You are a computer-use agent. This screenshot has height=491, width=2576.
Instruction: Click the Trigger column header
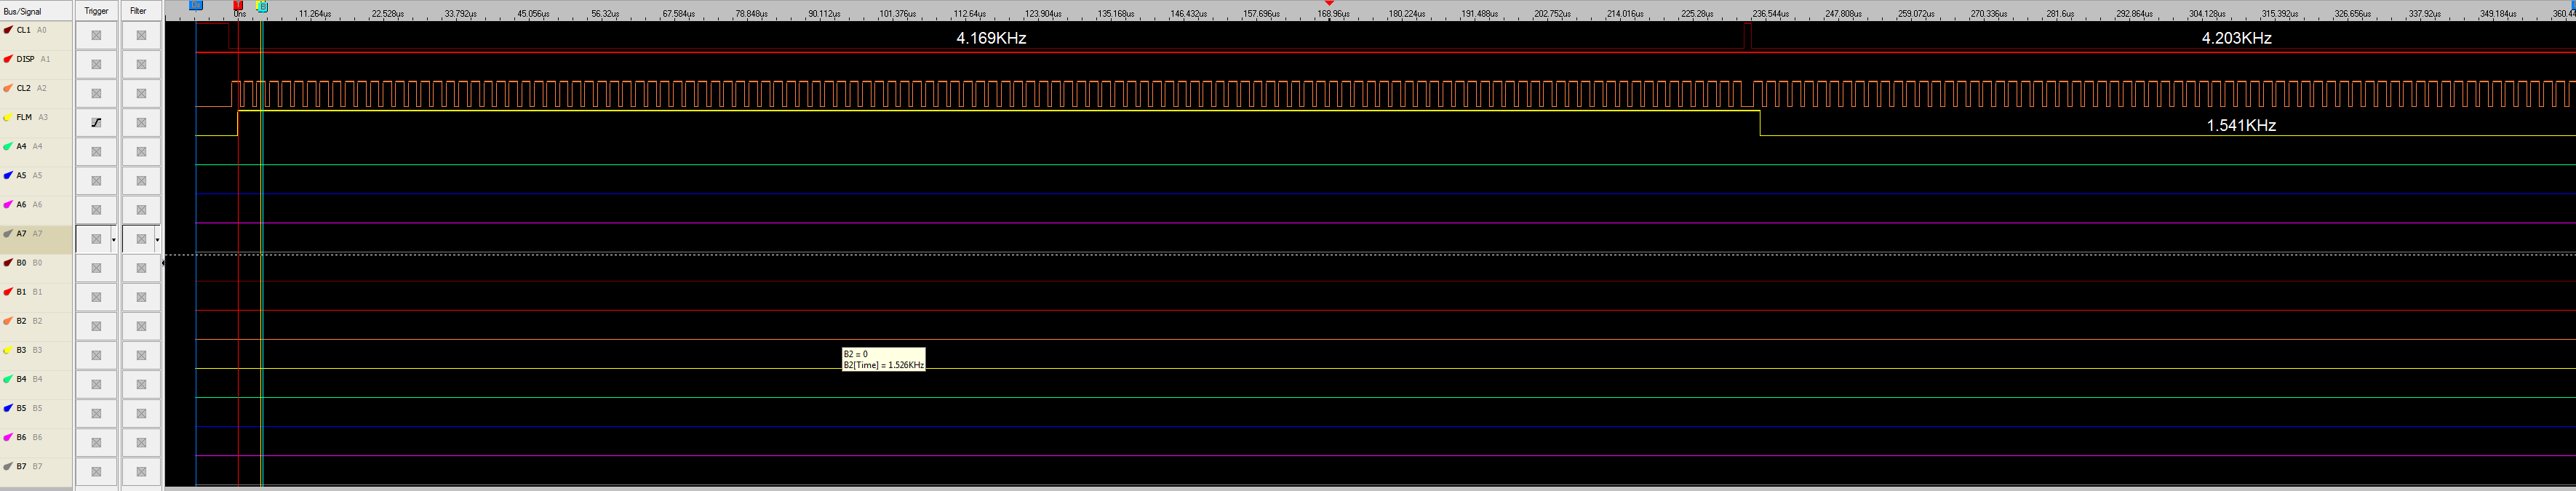96,11
